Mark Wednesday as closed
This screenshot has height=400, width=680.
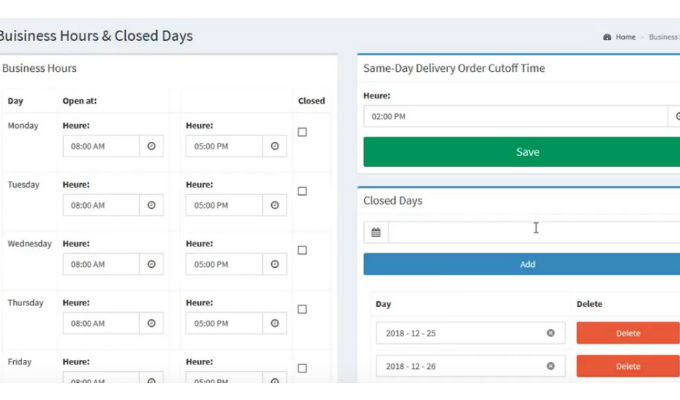pyautogui.click(x=302, y=250)
